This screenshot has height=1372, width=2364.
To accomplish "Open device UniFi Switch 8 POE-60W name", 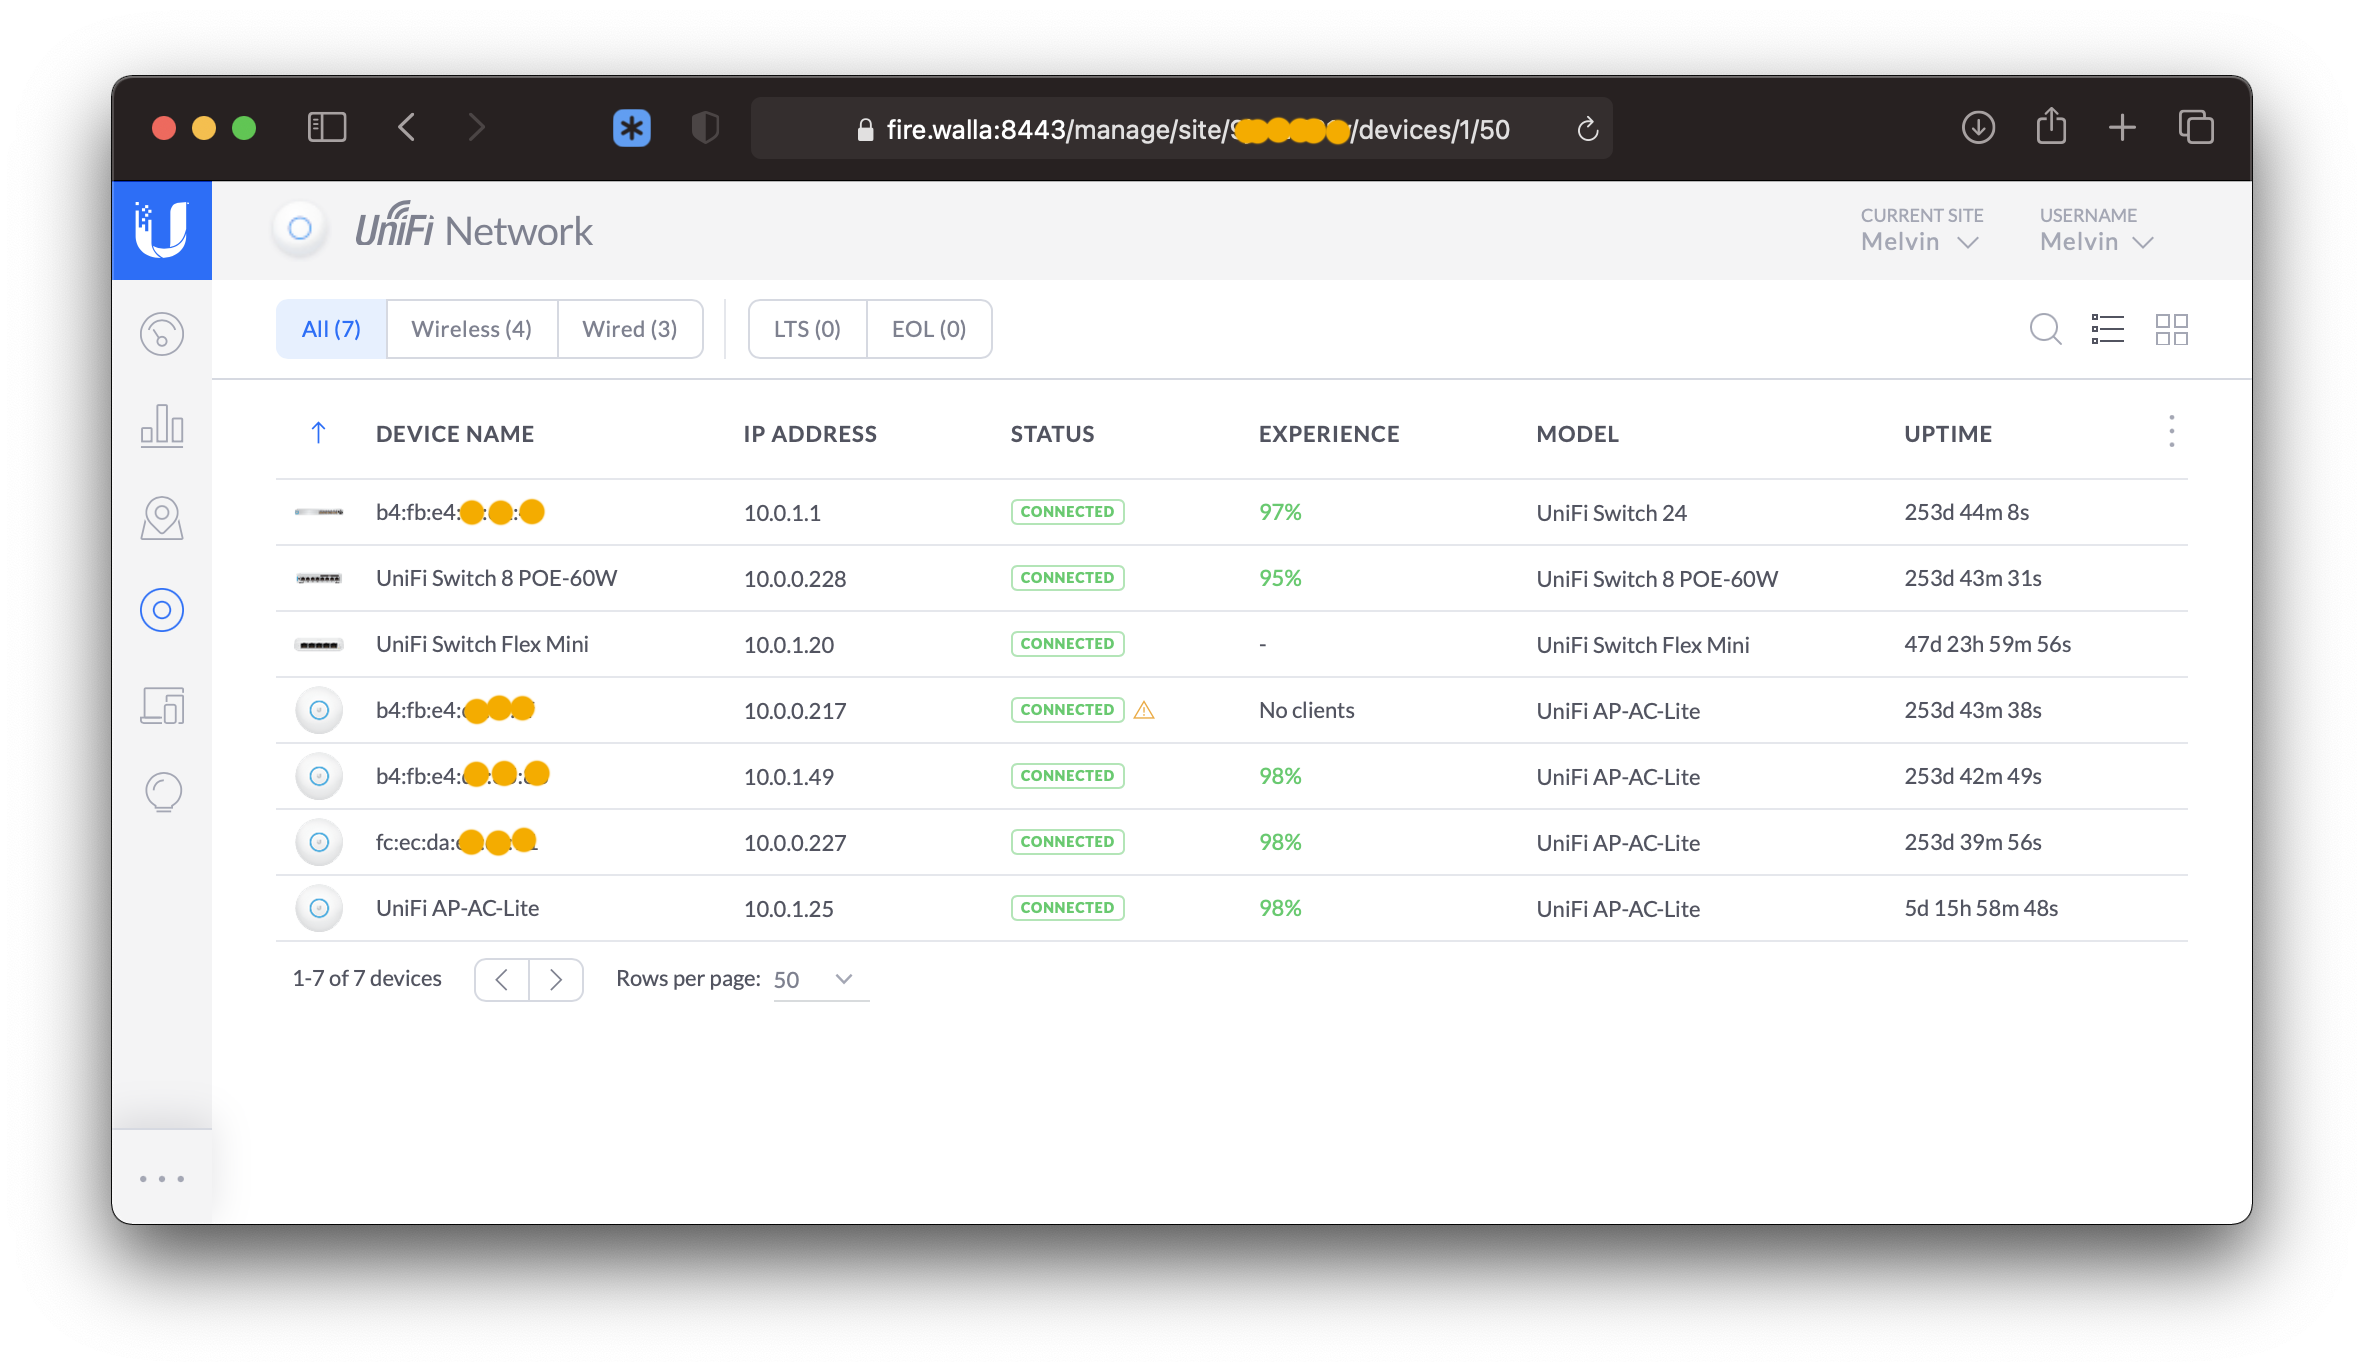I will [x=496, y=578].
